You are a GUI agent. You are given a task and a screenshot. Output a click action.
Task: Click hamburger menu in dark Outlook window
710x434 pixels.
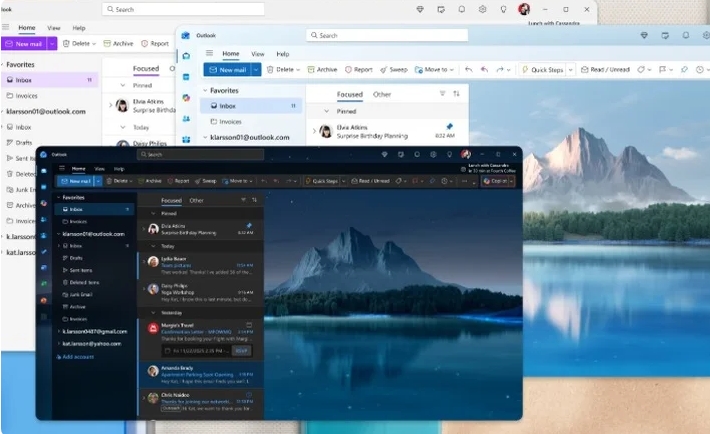62,169
